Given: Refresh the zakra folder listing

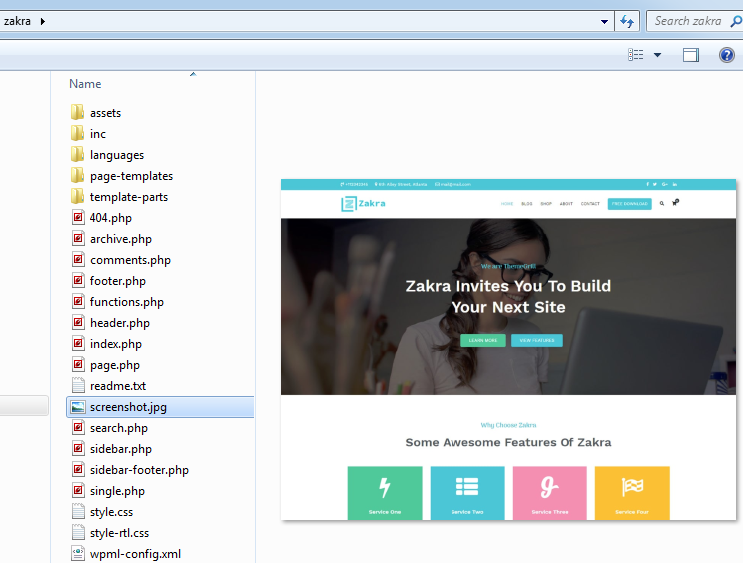Looking at the screenshot, I should (627, 21).
